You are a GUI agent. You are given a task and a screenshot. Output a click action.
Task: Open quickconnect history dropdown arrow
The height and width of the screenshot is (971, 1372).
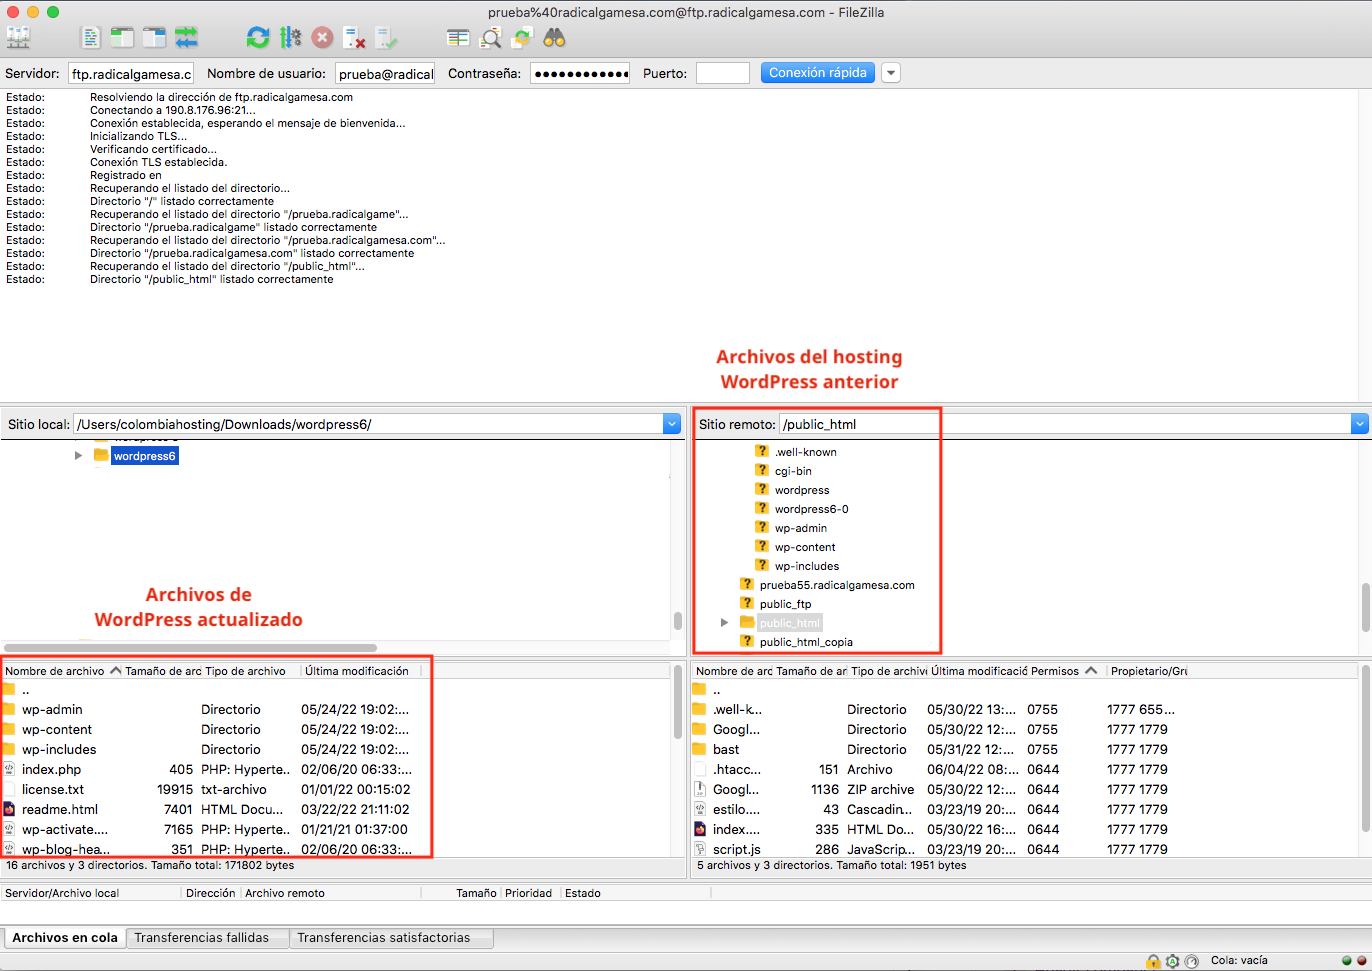coord(891,73)
